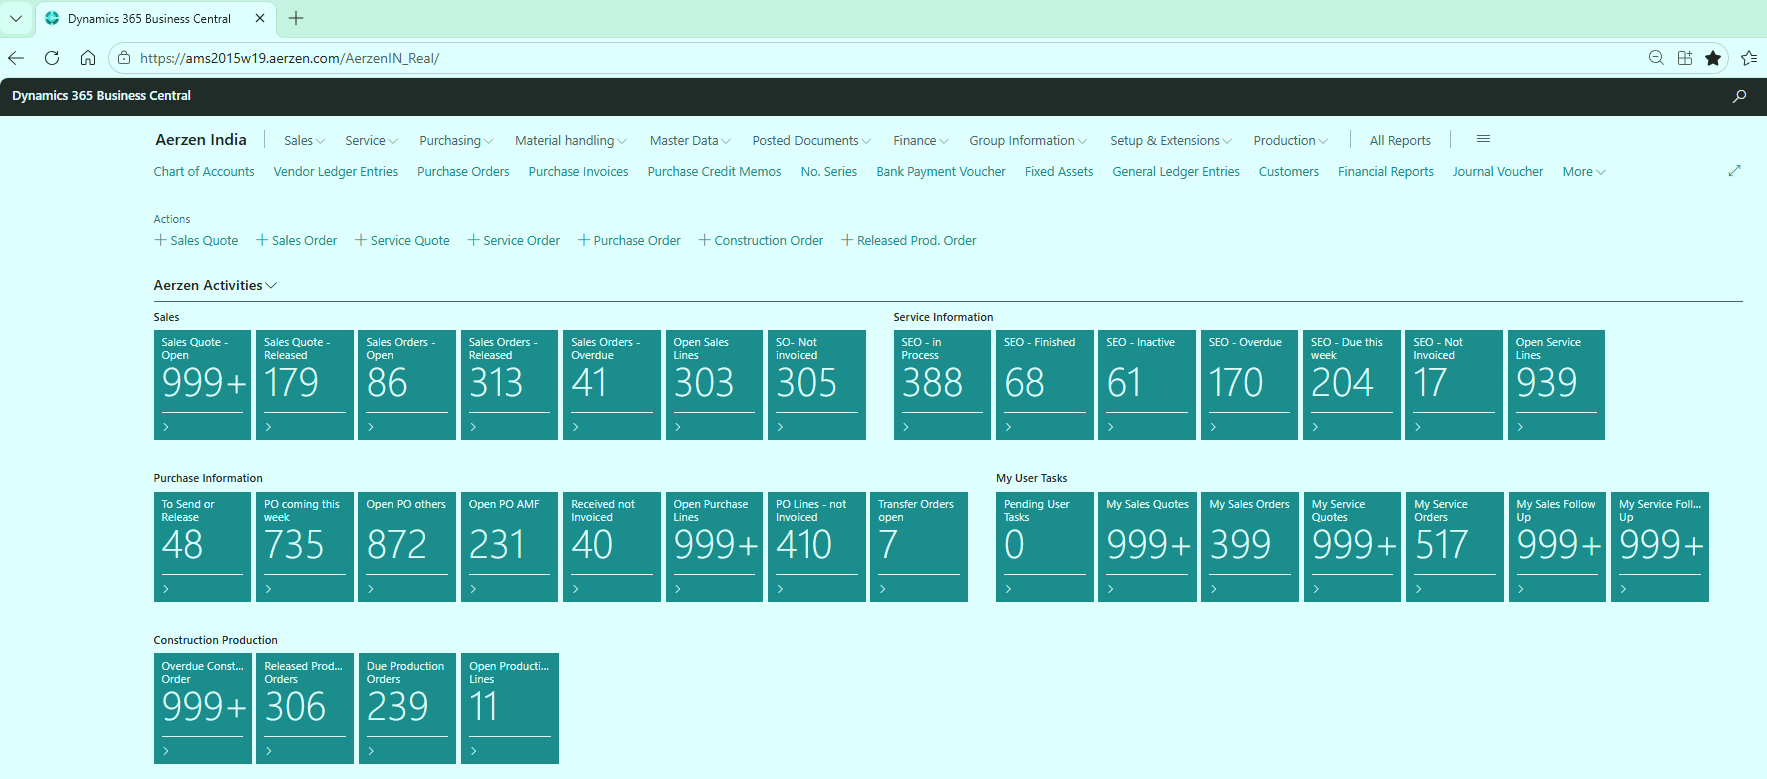Close the Dynamics 365 Business Central tab
The height and width of the screenshot is (779, 1767).
click(260, 18)
